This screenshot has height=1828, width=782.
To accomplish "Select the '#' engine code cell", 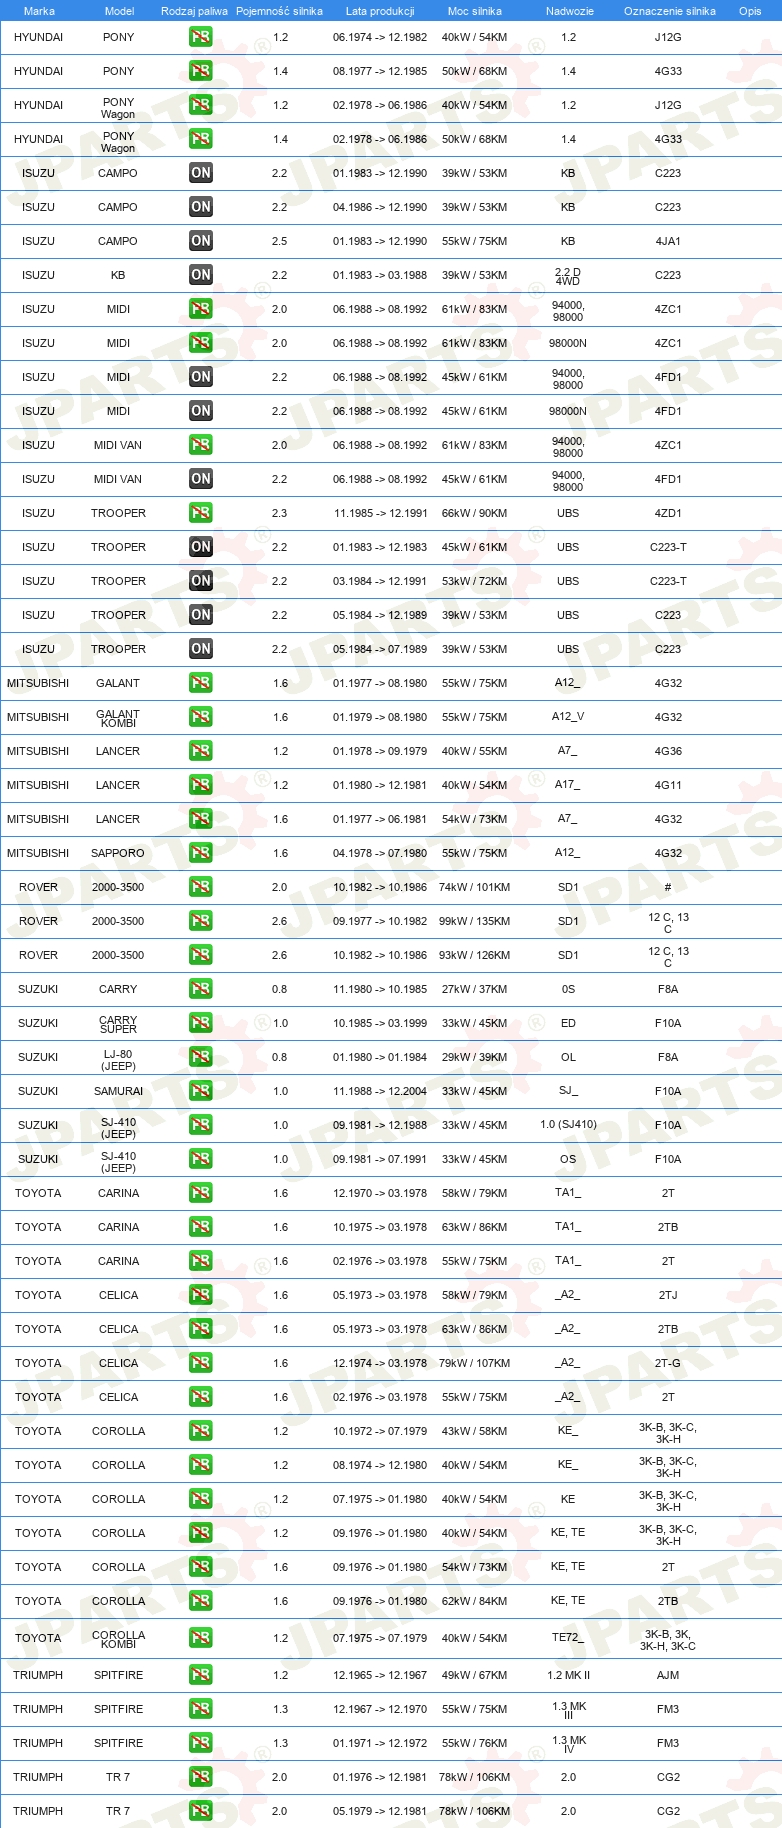I will pos(668,887).
